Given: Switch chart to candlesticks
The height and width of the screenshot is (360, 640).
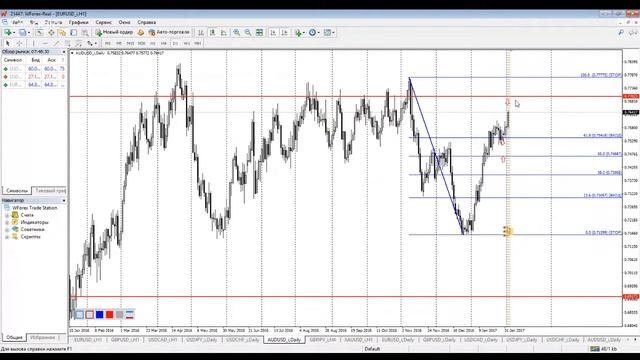Looking at the screenshot, I should click(x=212, y=32).
